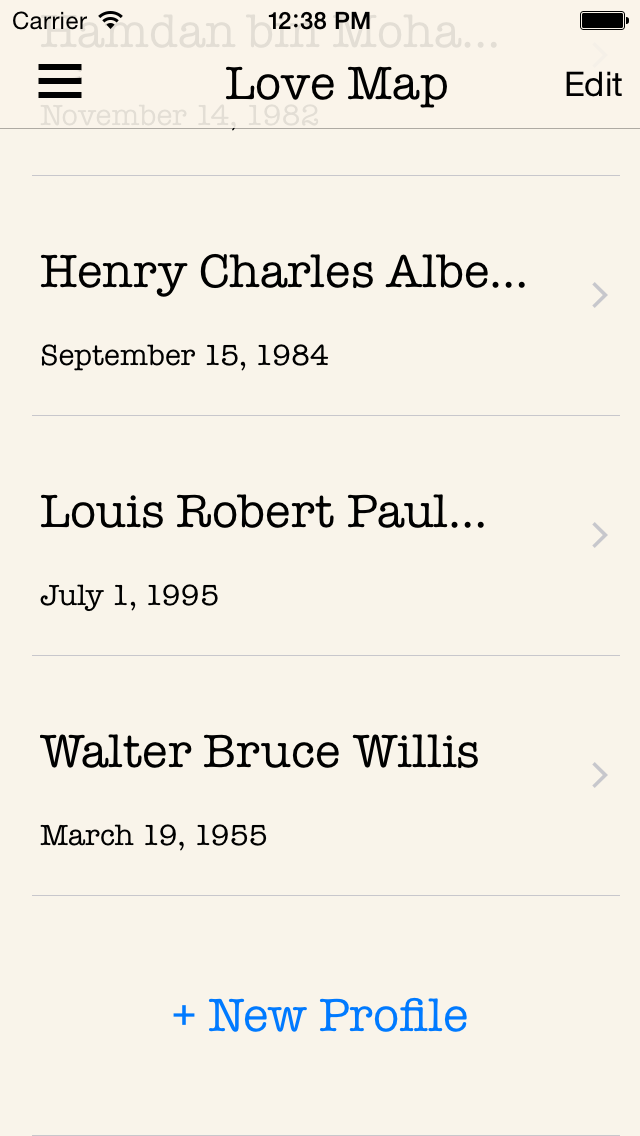Tap the September 15, 1984 date
Viewport: 640px width, 1136px height.
[x=184, y=356]
